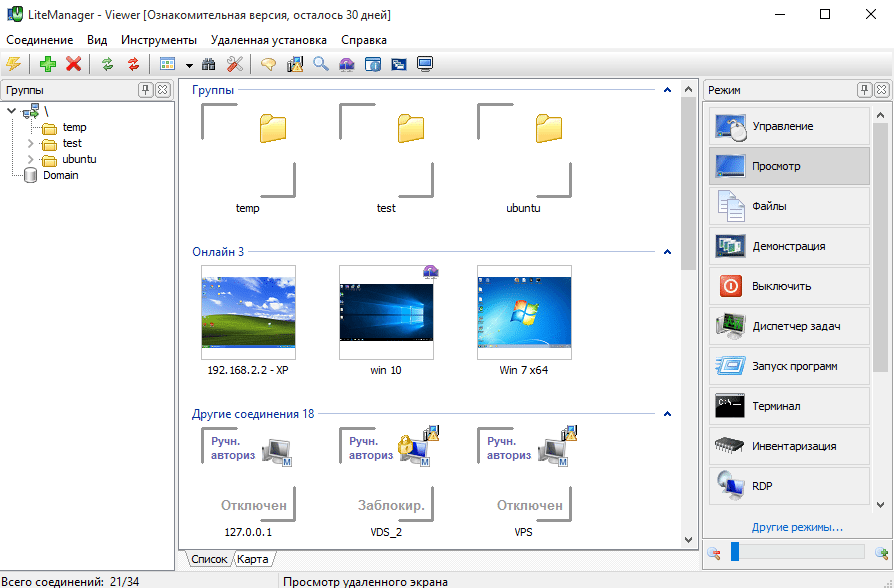Expand the test folder in the tree
Screen dimensions: 894x588
pos(30,143)
